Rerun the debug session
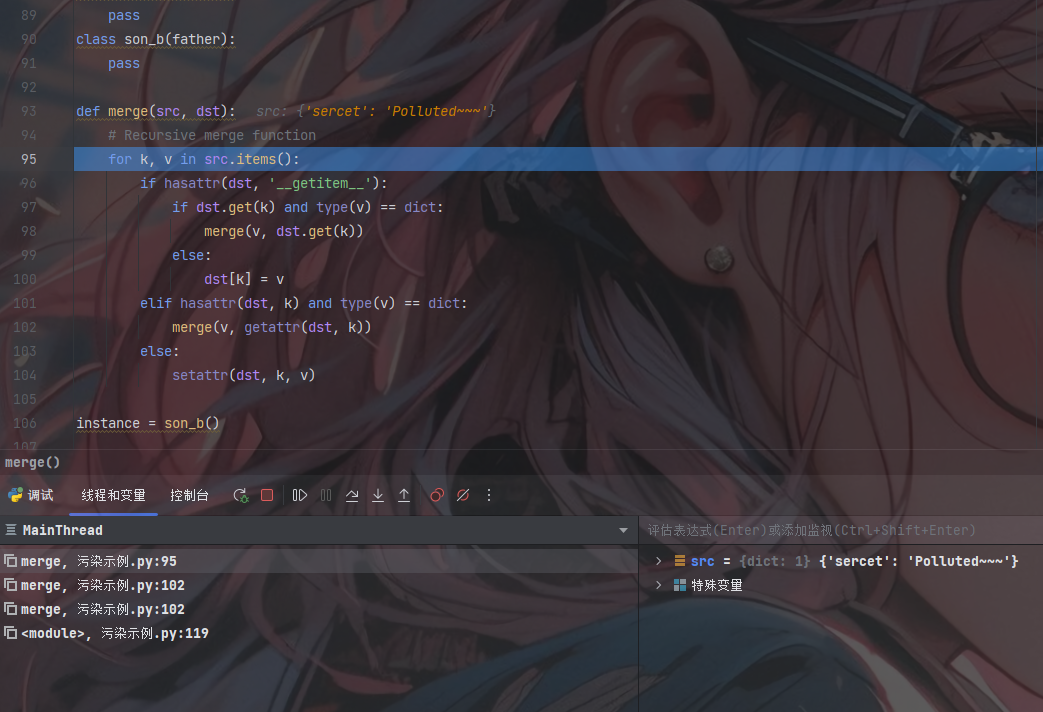This screenshot has height=712, width=1043. [240, 495]
